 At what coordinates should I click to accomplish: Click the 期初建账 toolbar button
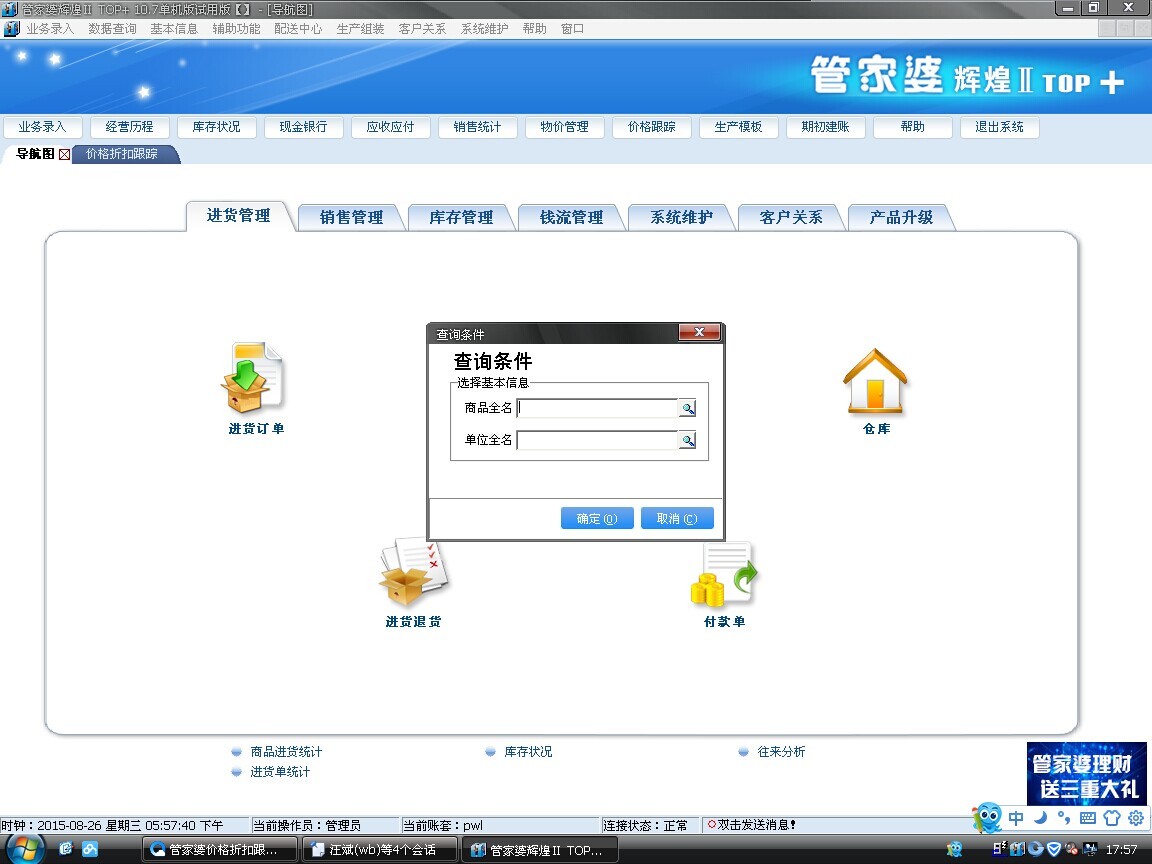coord(826,127)
